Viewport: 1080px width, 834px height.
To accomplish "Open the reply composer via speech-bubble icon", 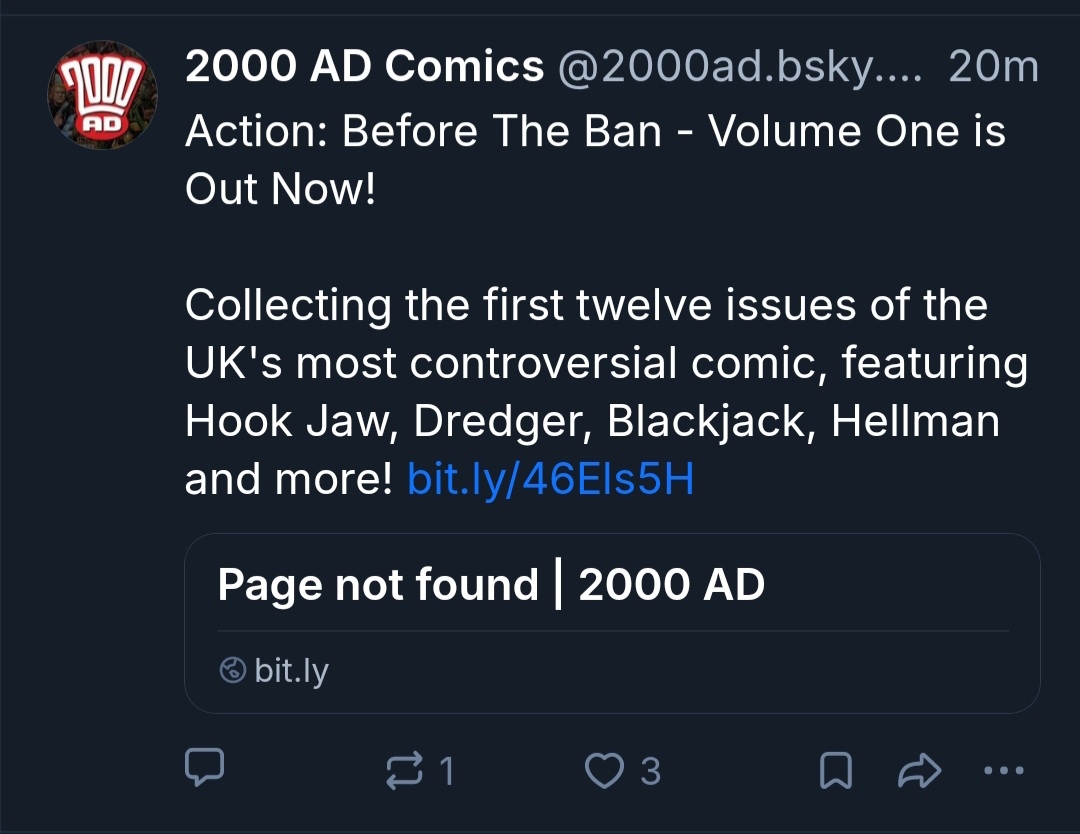I will 205,770.
